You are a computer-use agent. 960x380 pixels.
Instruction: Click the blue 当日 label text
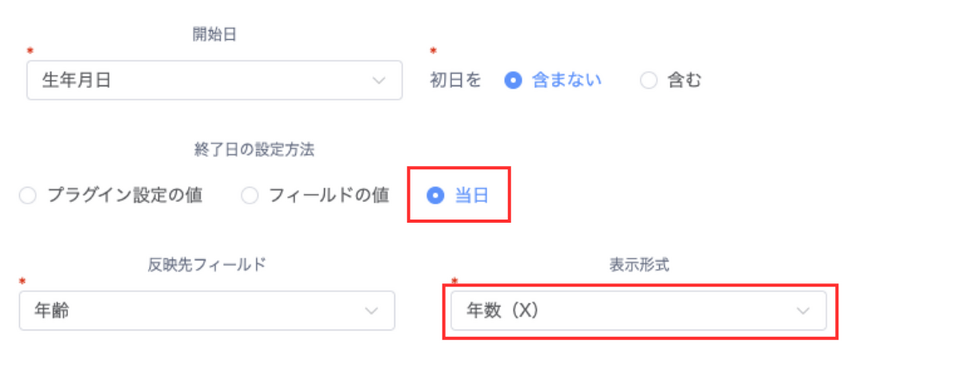click(471, 196)
